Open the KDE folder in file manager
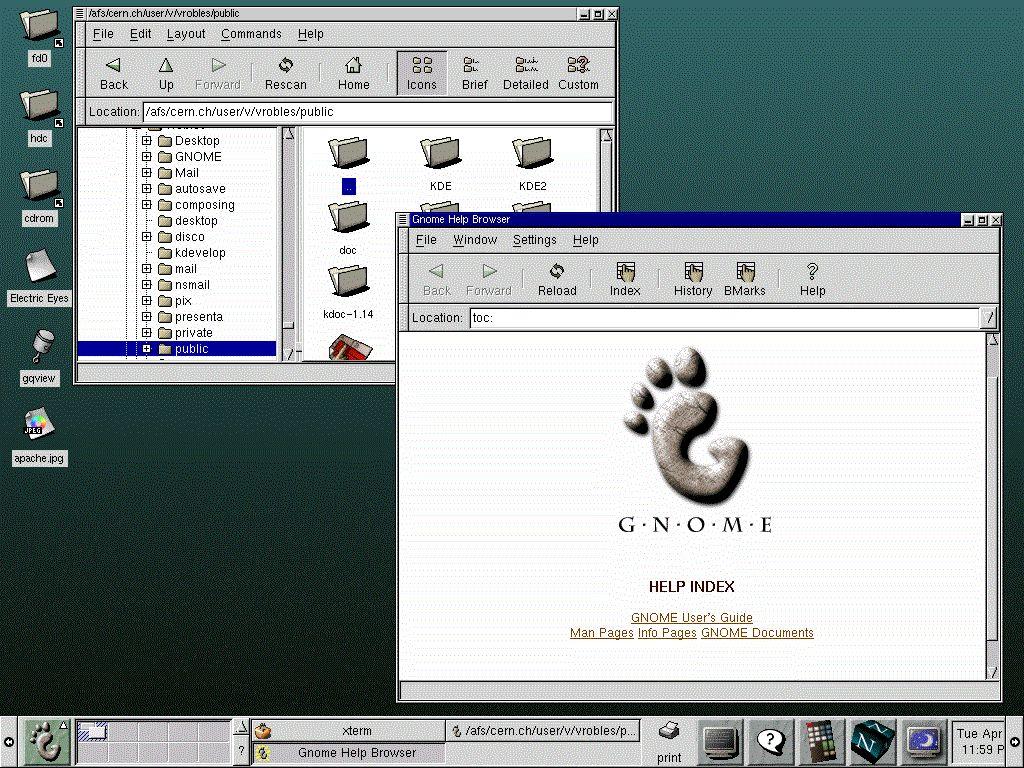Viewport: 1024px width, 768px height. point(440,163)
